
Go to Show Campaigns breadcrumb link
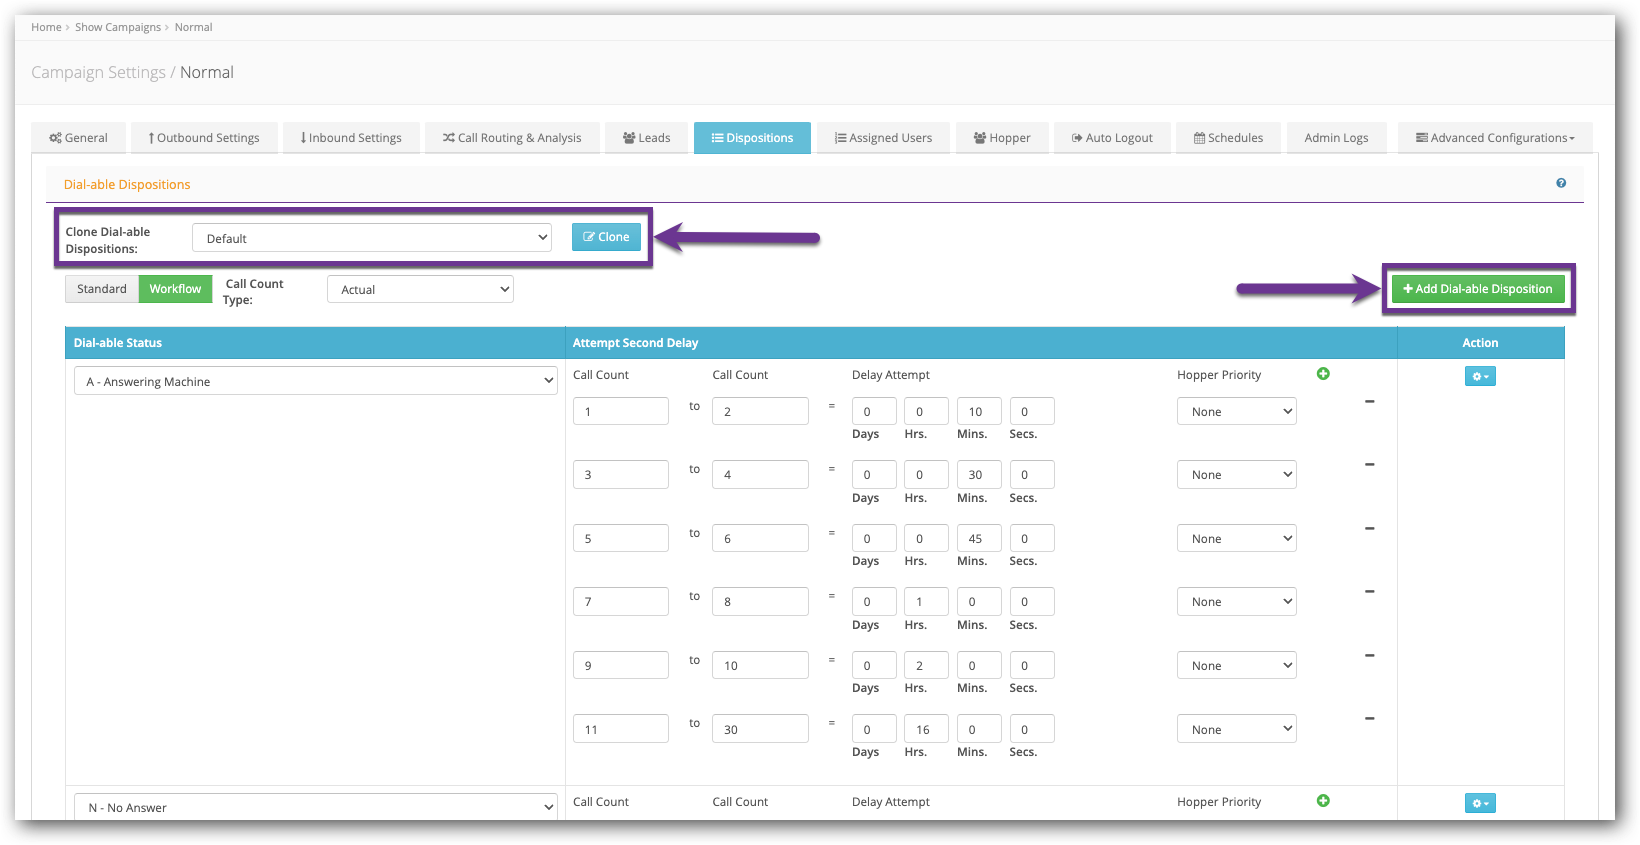point(118,27)
